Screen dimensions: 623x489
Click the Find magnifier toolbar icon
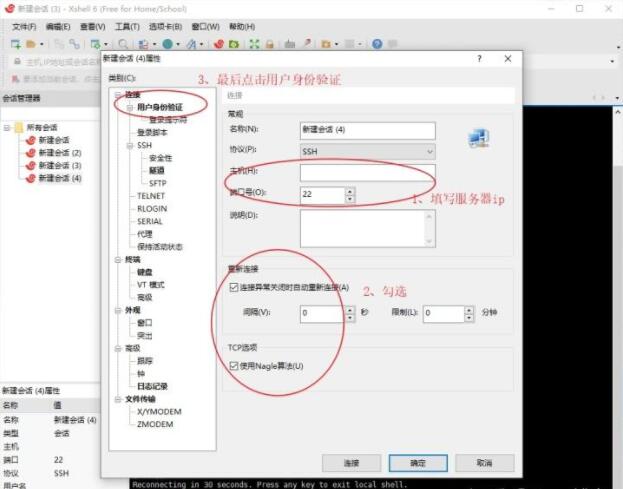123,44
